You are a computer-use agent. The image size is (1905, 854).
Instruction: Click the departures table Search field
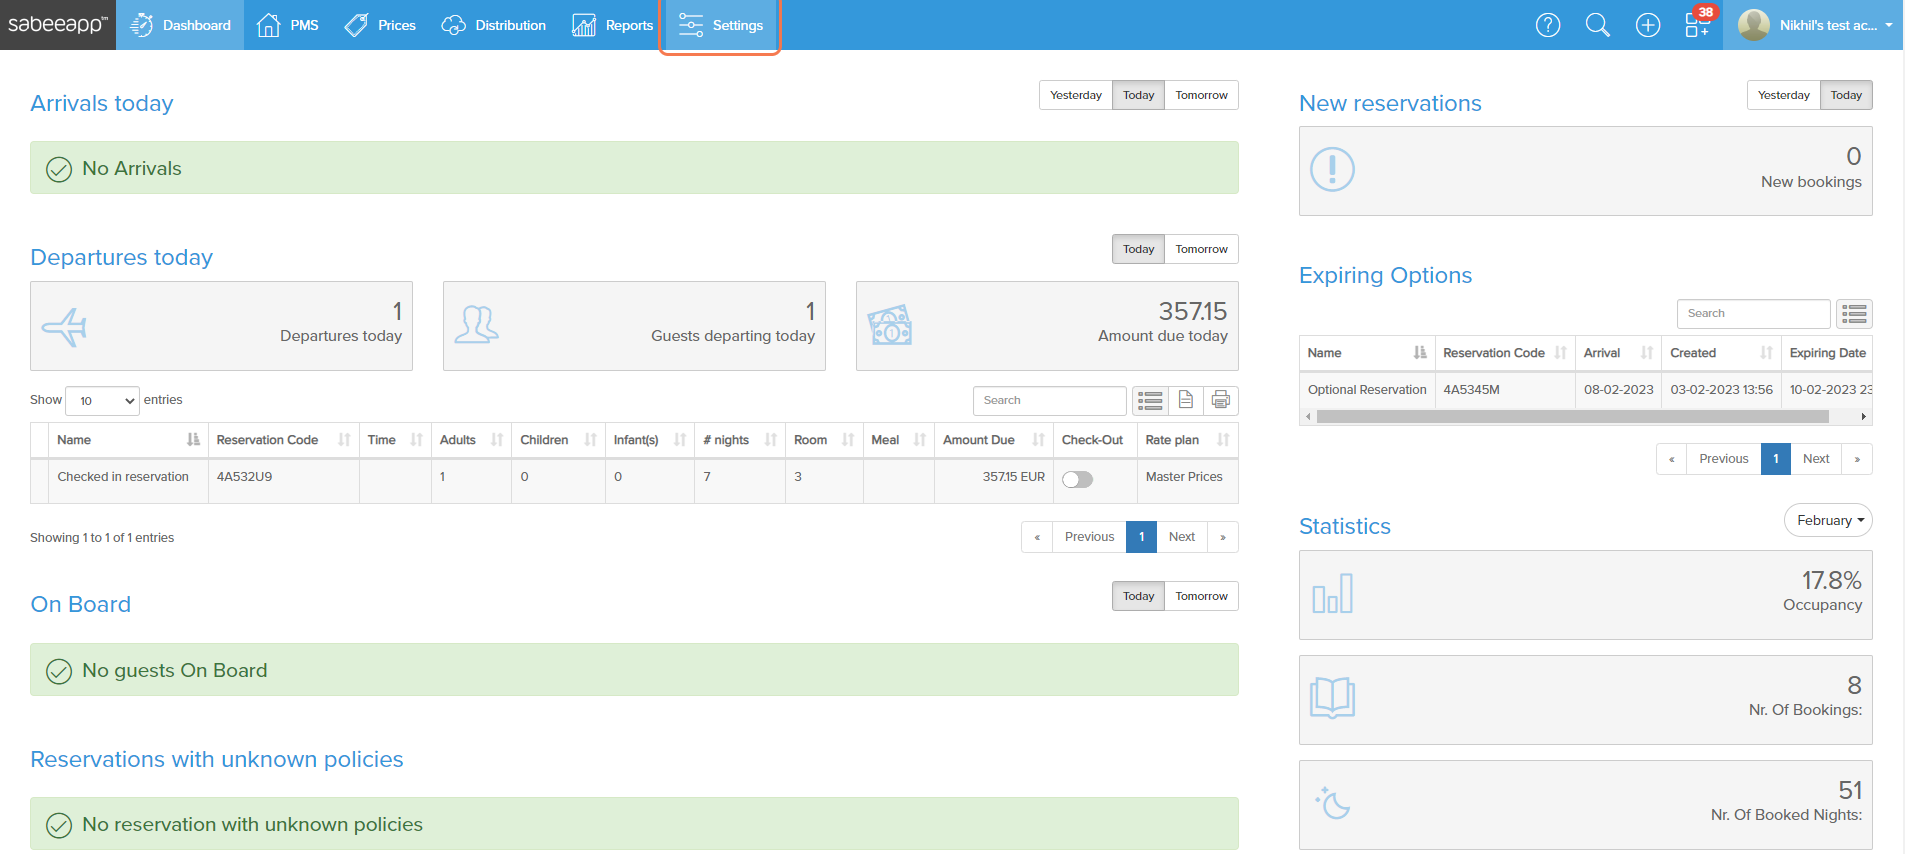coord(1050,401)
